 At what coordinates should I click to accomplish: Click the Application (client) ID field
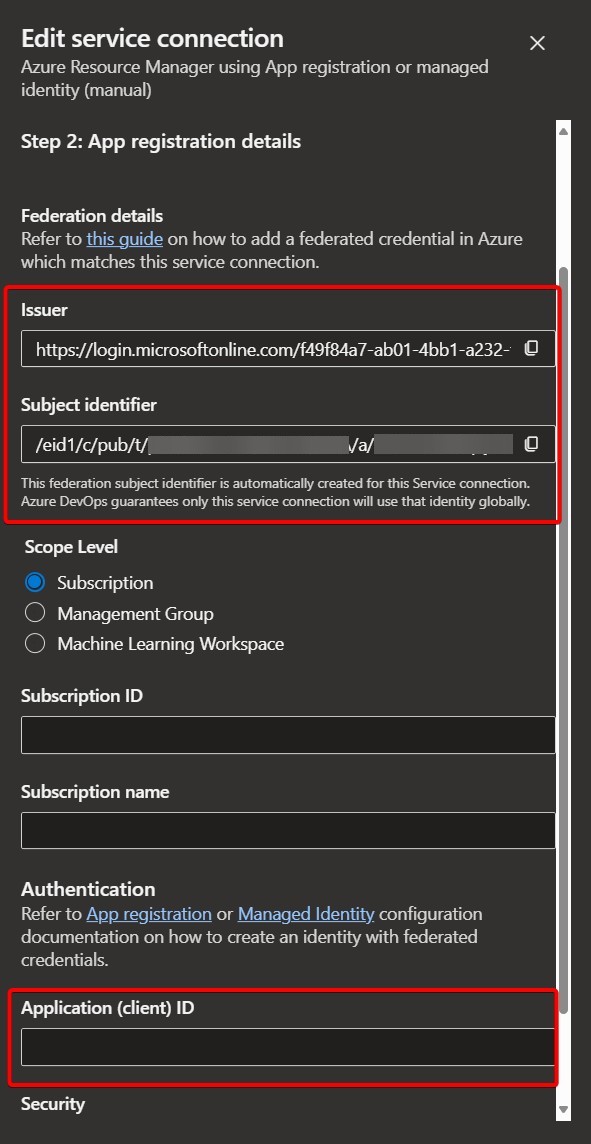click(x=288, y=1047)
